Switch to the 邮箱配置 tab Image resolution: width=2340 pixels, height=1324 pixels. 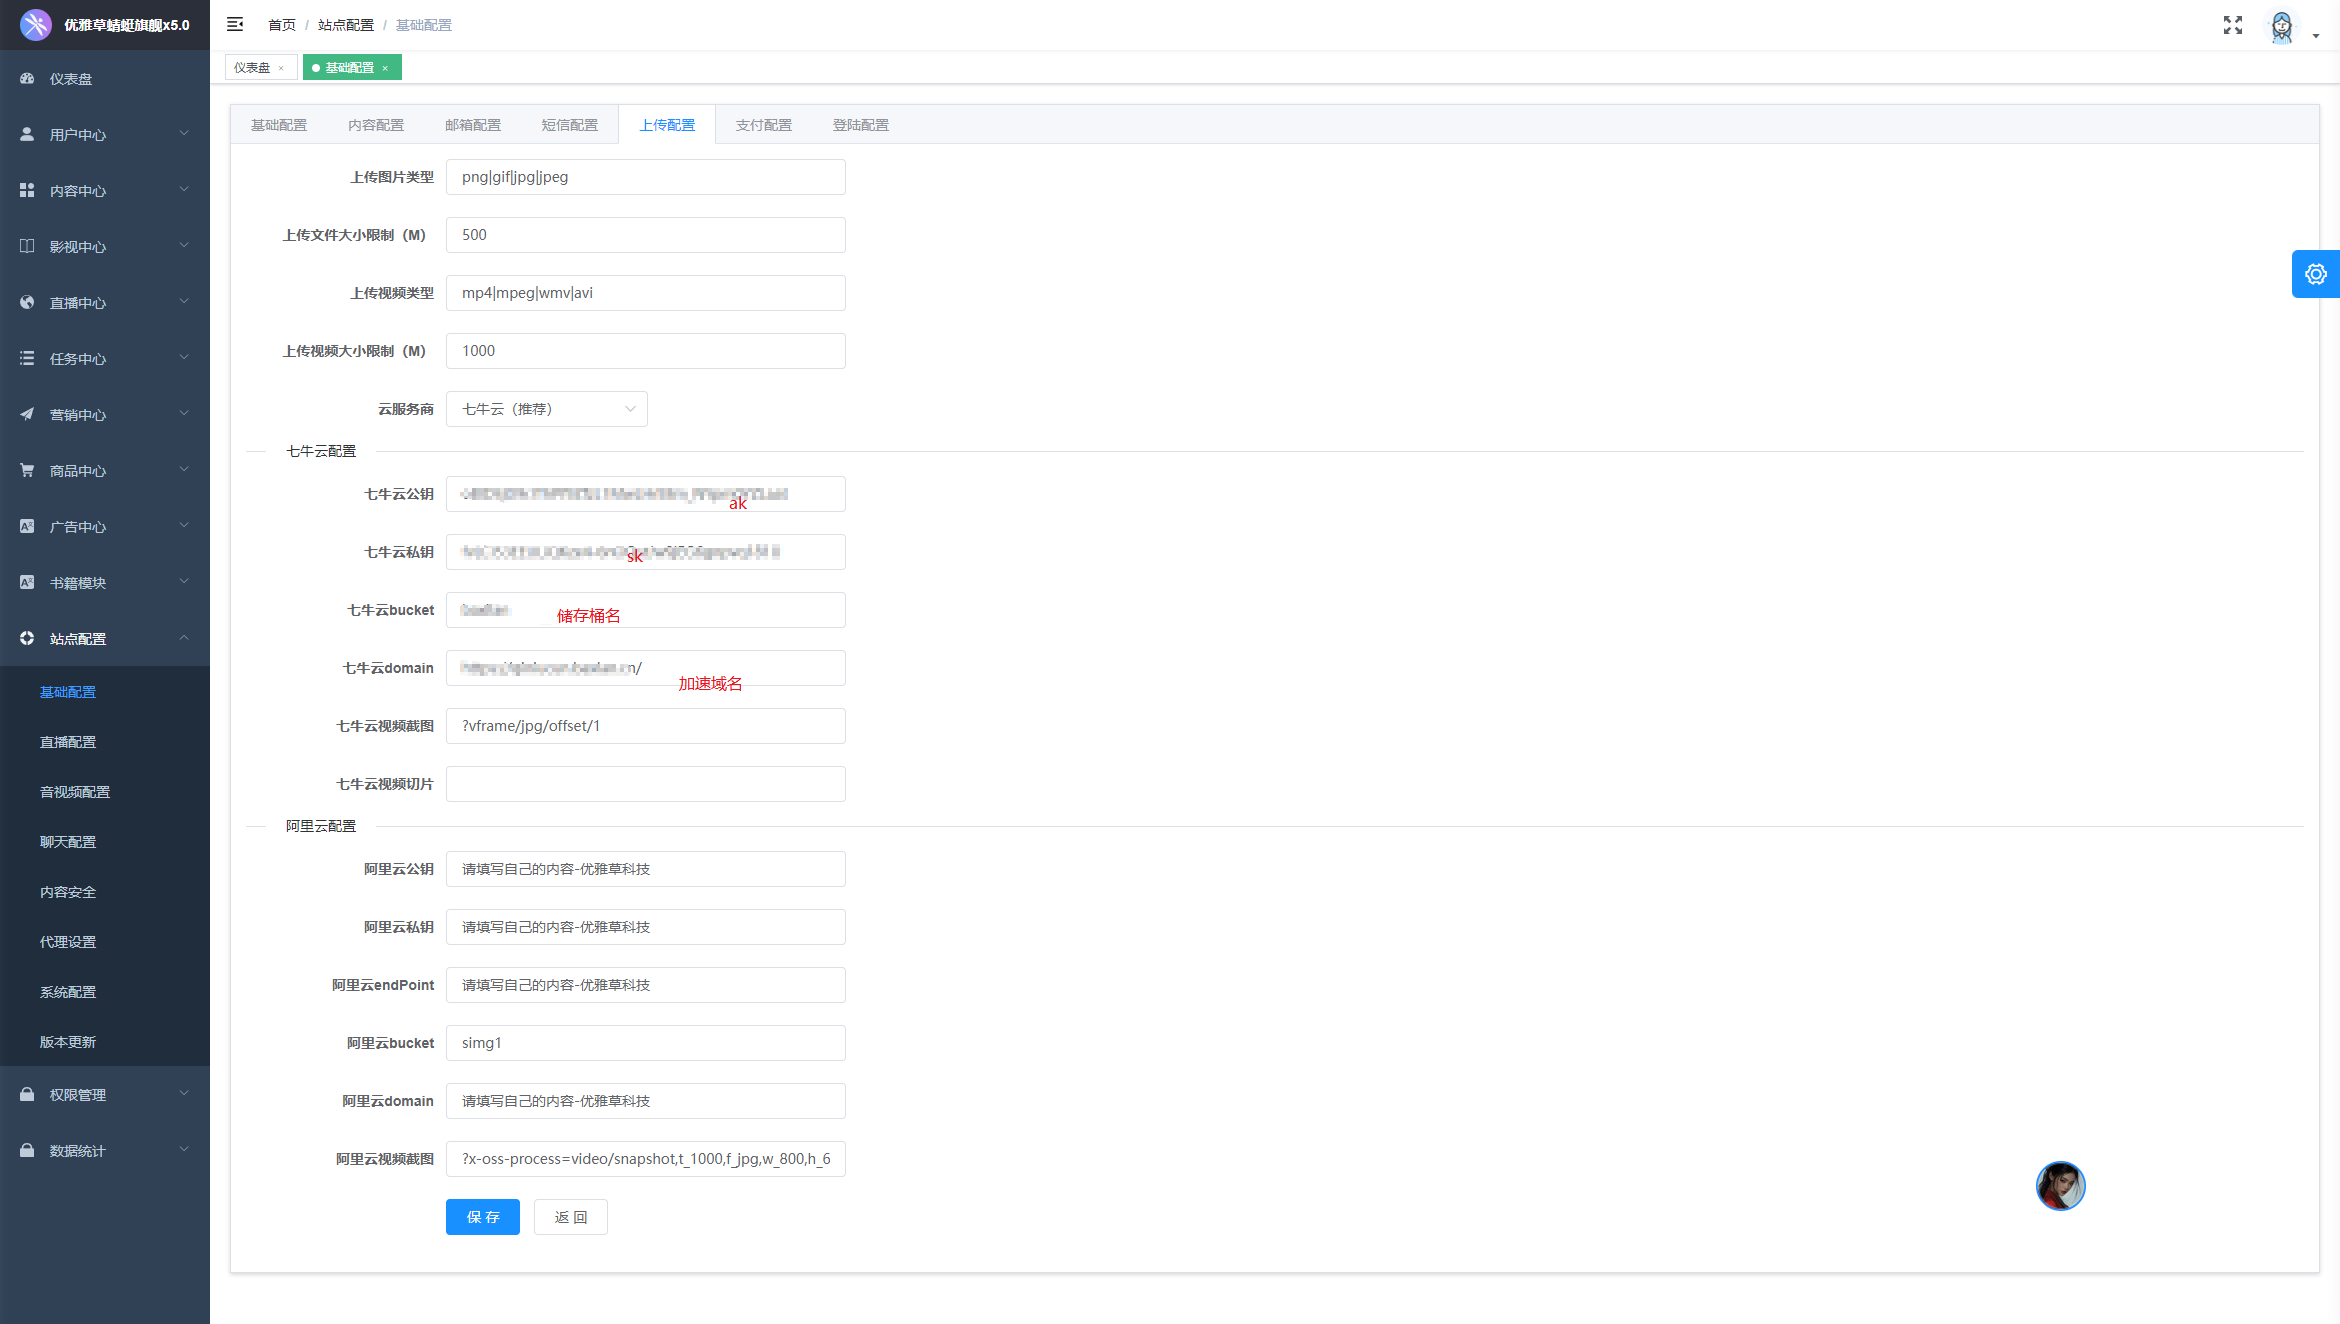click(473, 125)
